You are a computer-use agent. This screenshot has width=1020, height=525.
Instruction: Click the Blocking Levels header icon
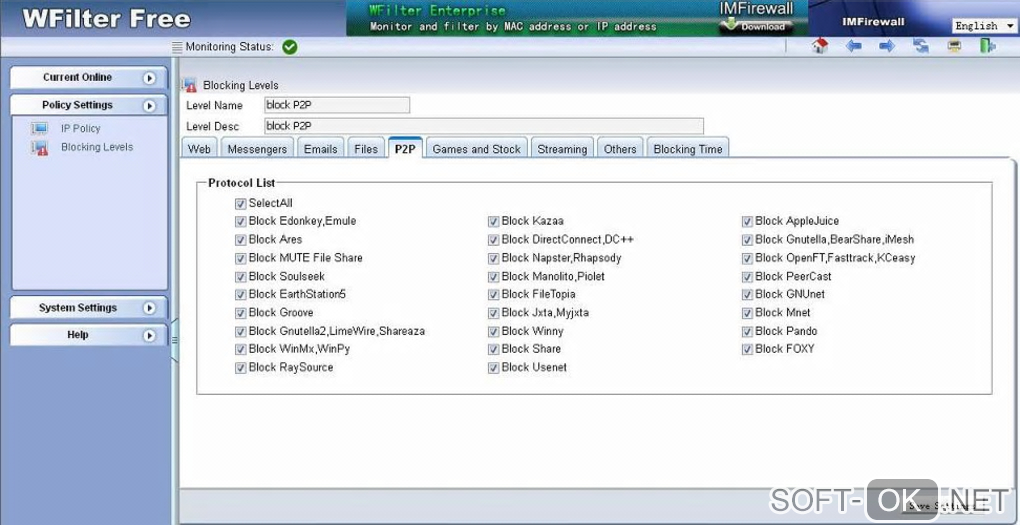189,85
